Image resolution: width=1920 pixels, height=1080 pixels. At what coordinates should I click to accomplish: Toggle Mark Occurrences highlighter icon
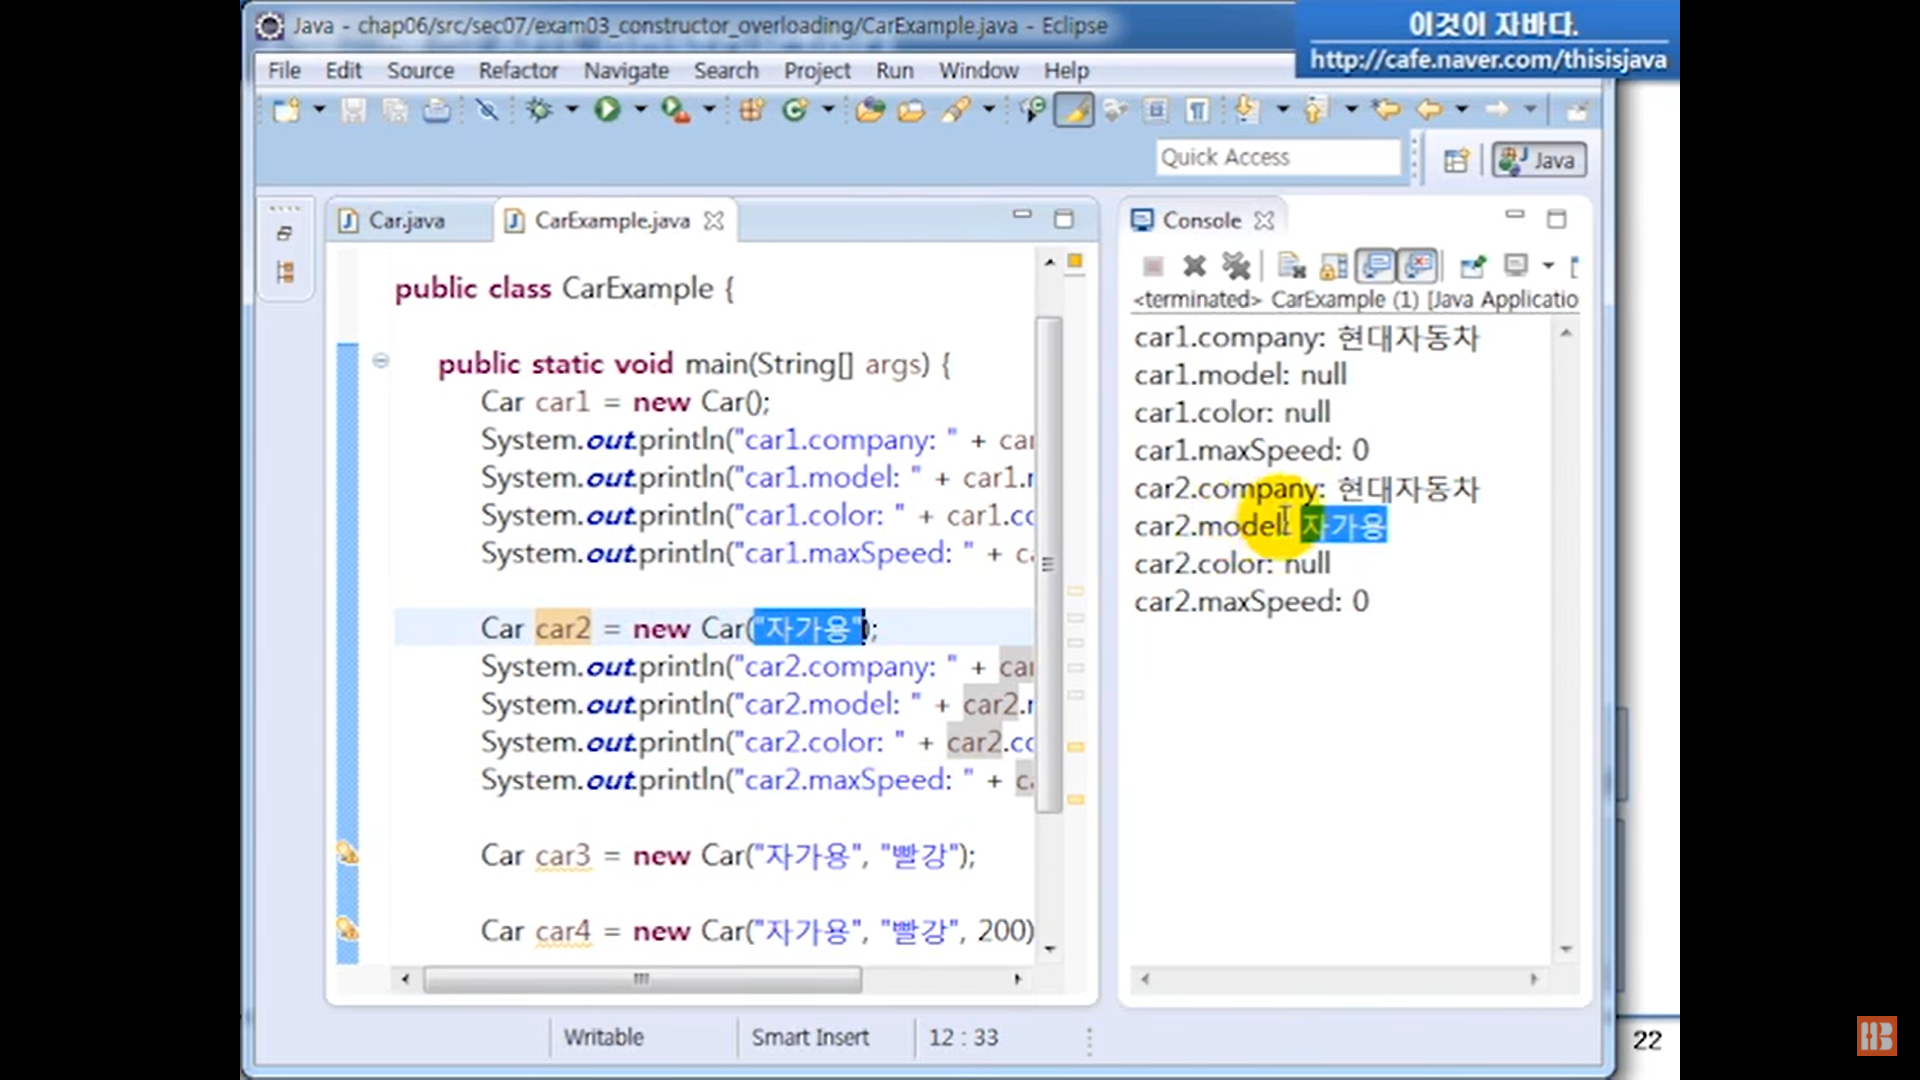coord(1074,110)
